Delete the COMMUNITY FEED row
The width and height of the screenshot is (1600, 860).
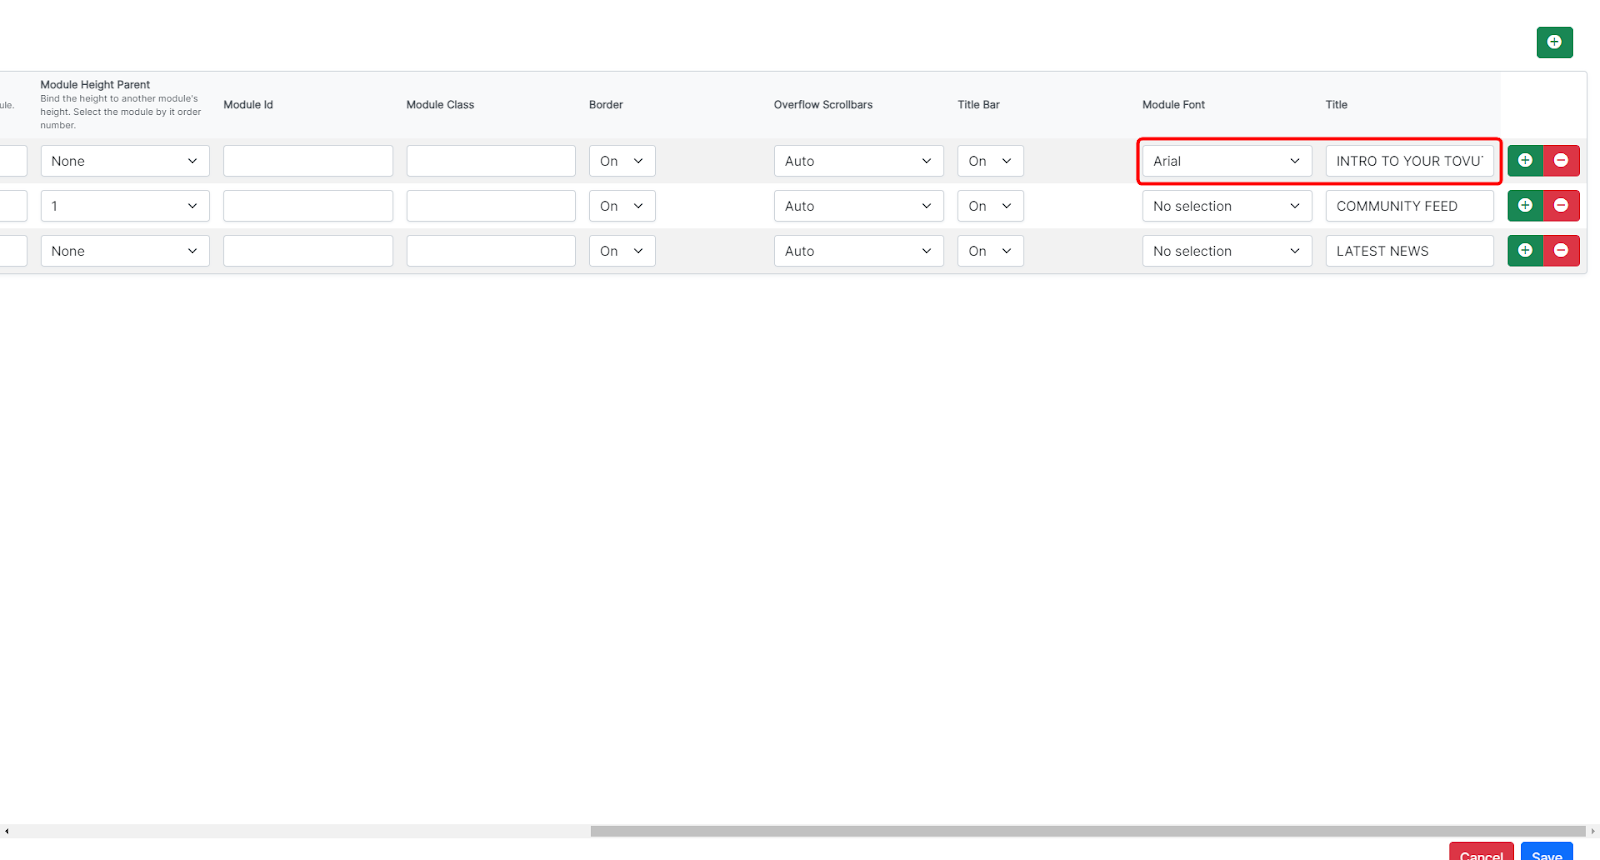(1561, 205)
